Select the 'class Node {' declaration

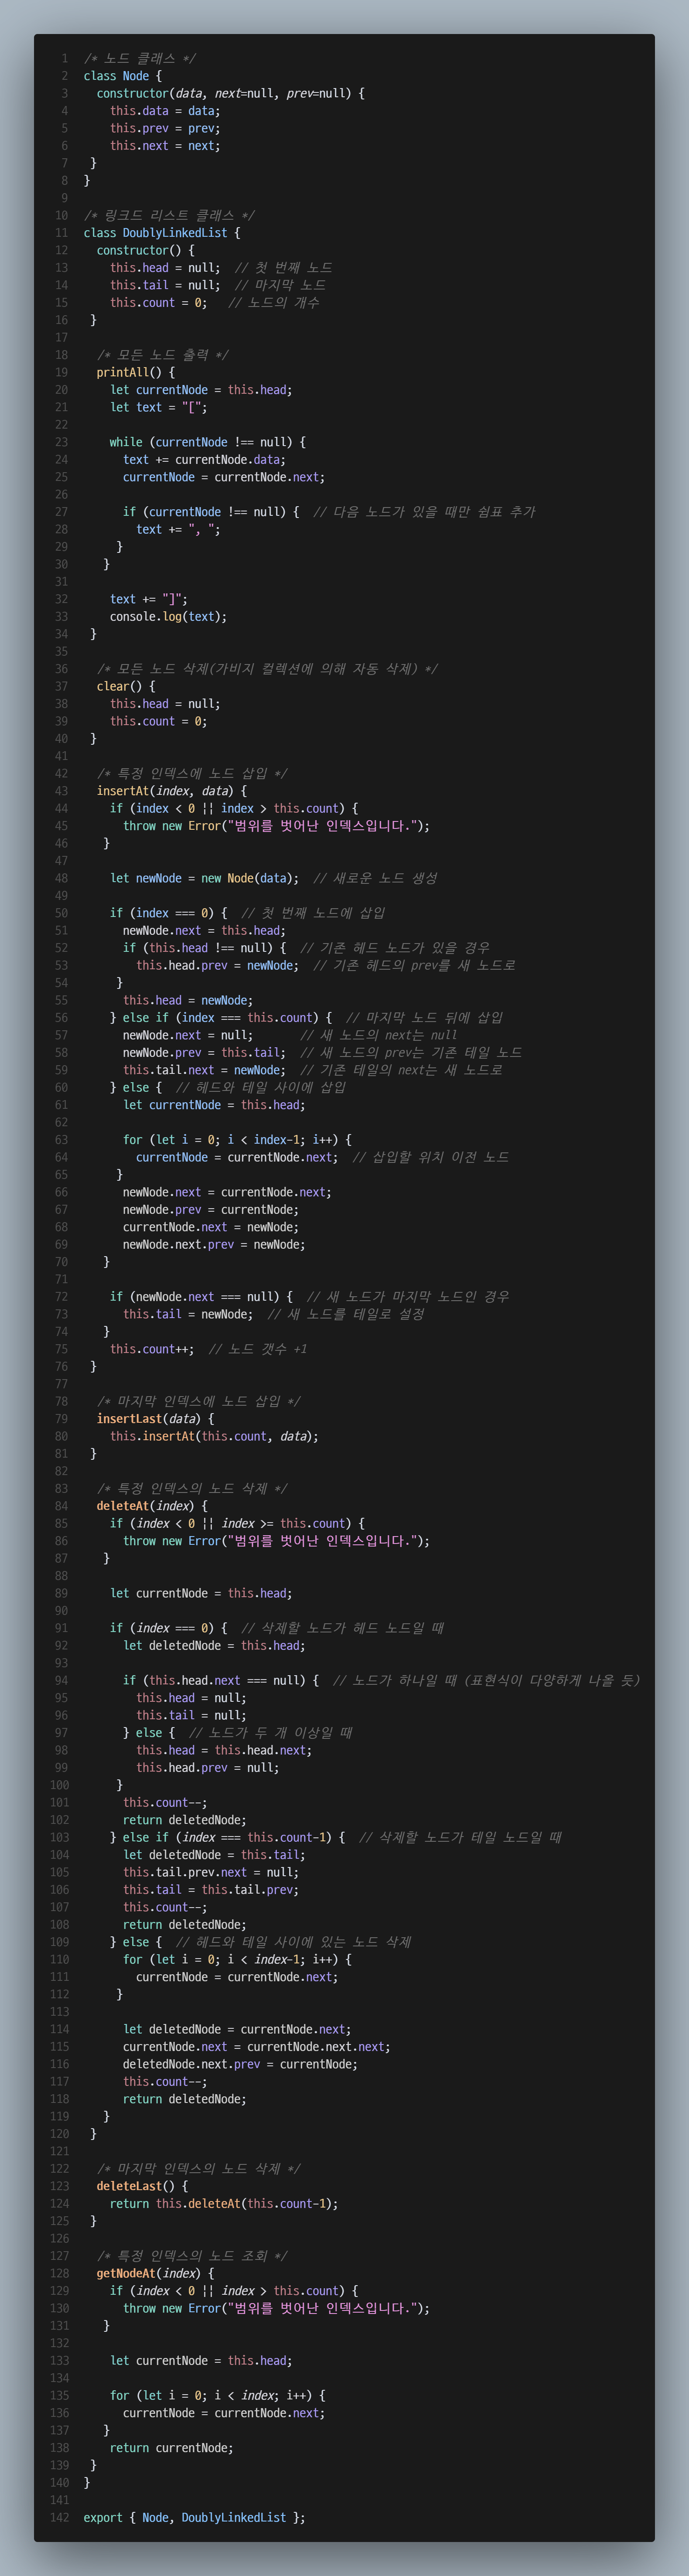pos(122,76)
